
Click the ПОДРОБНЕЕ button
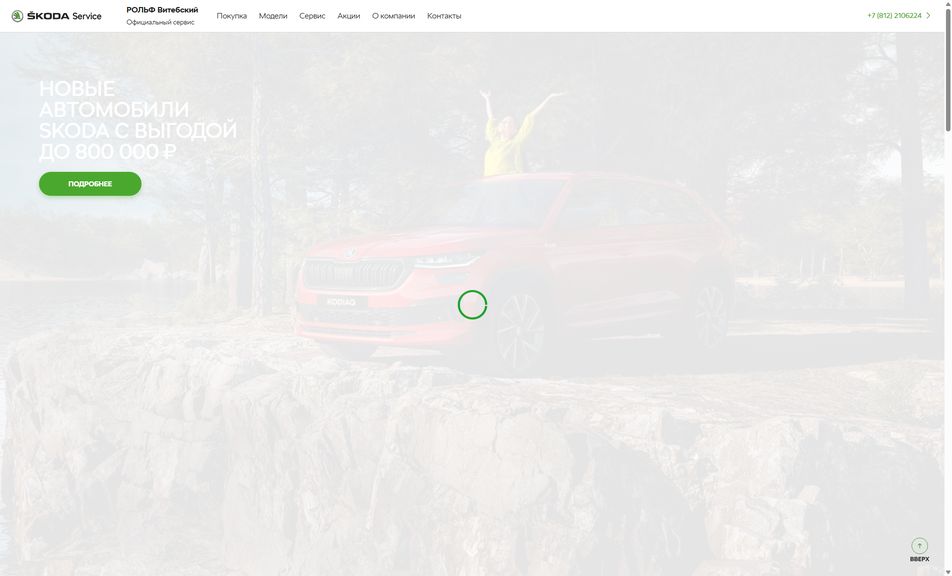[90, 184]
